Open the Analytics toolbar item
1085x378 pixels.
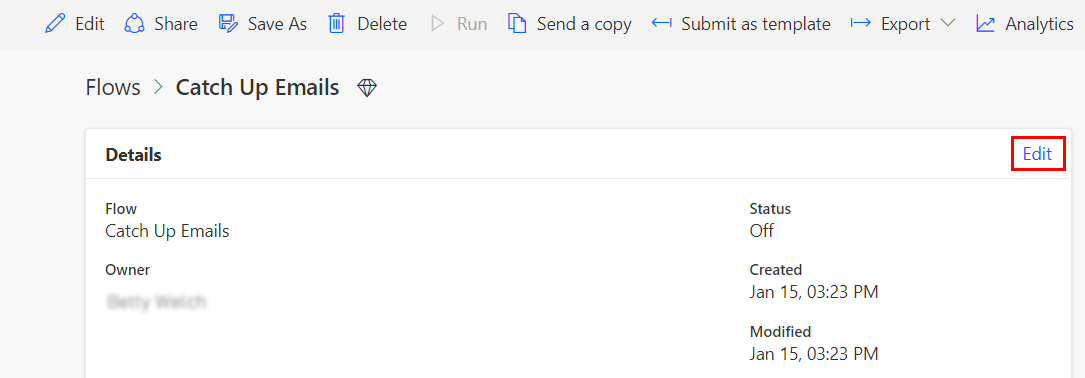(x=1039, y=24)
